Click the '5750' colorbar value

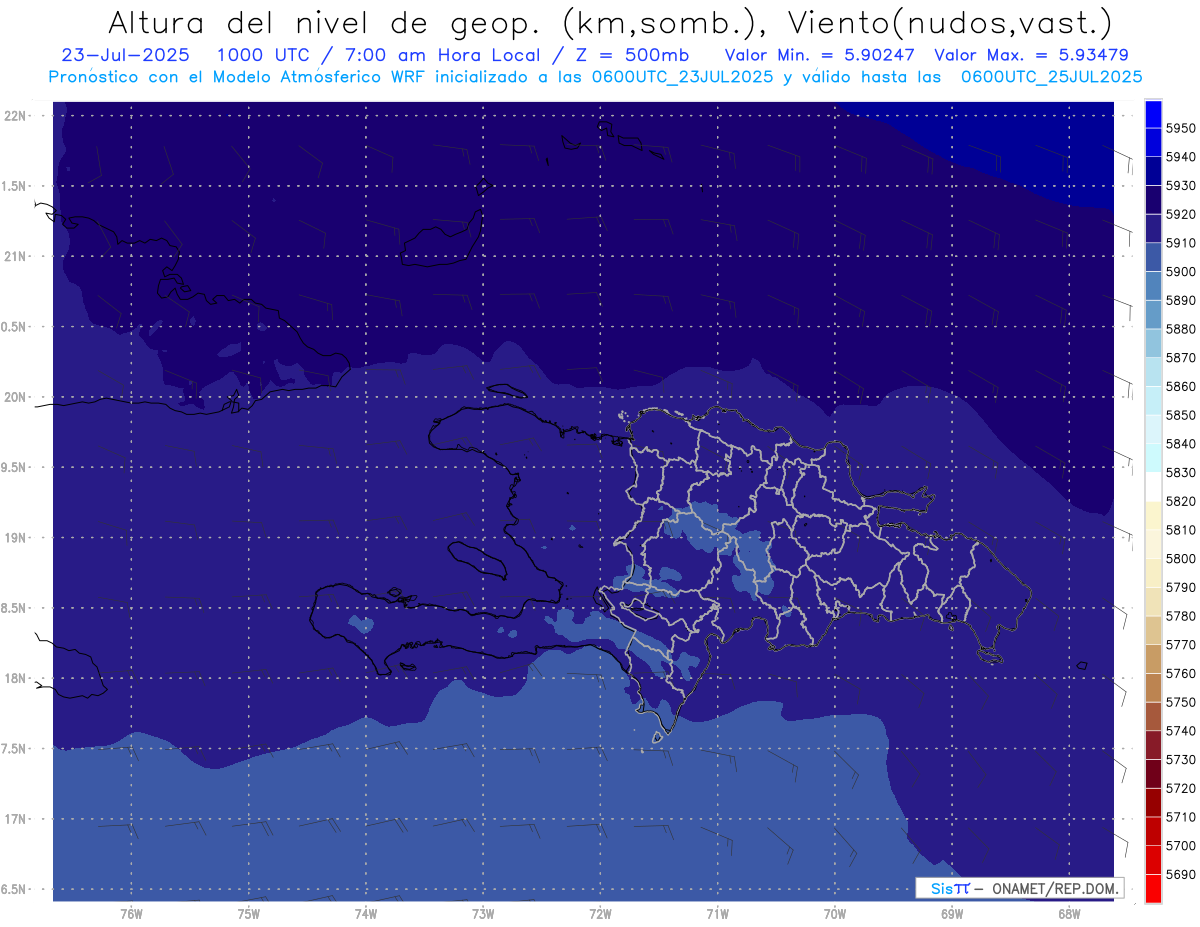1181,702
